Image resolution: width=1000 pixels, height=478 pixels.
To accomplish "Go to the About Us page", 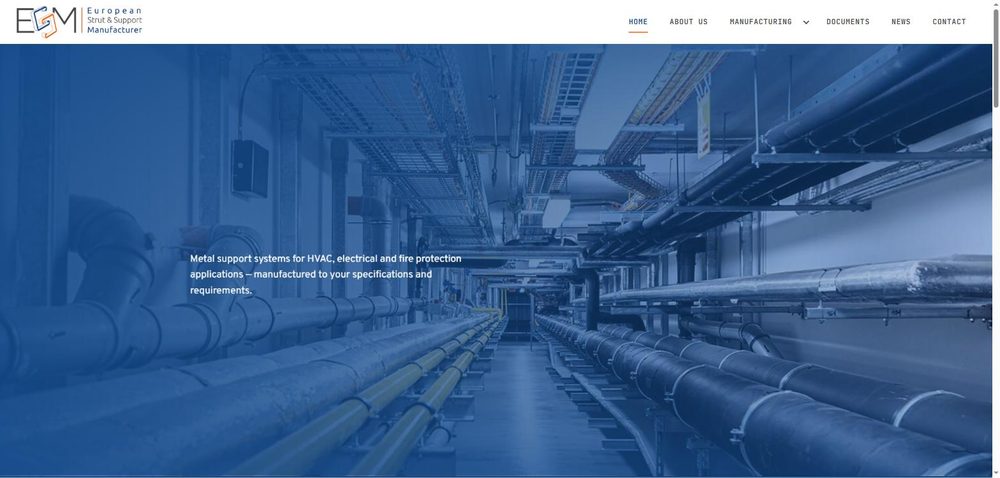I will click(688, 22).
